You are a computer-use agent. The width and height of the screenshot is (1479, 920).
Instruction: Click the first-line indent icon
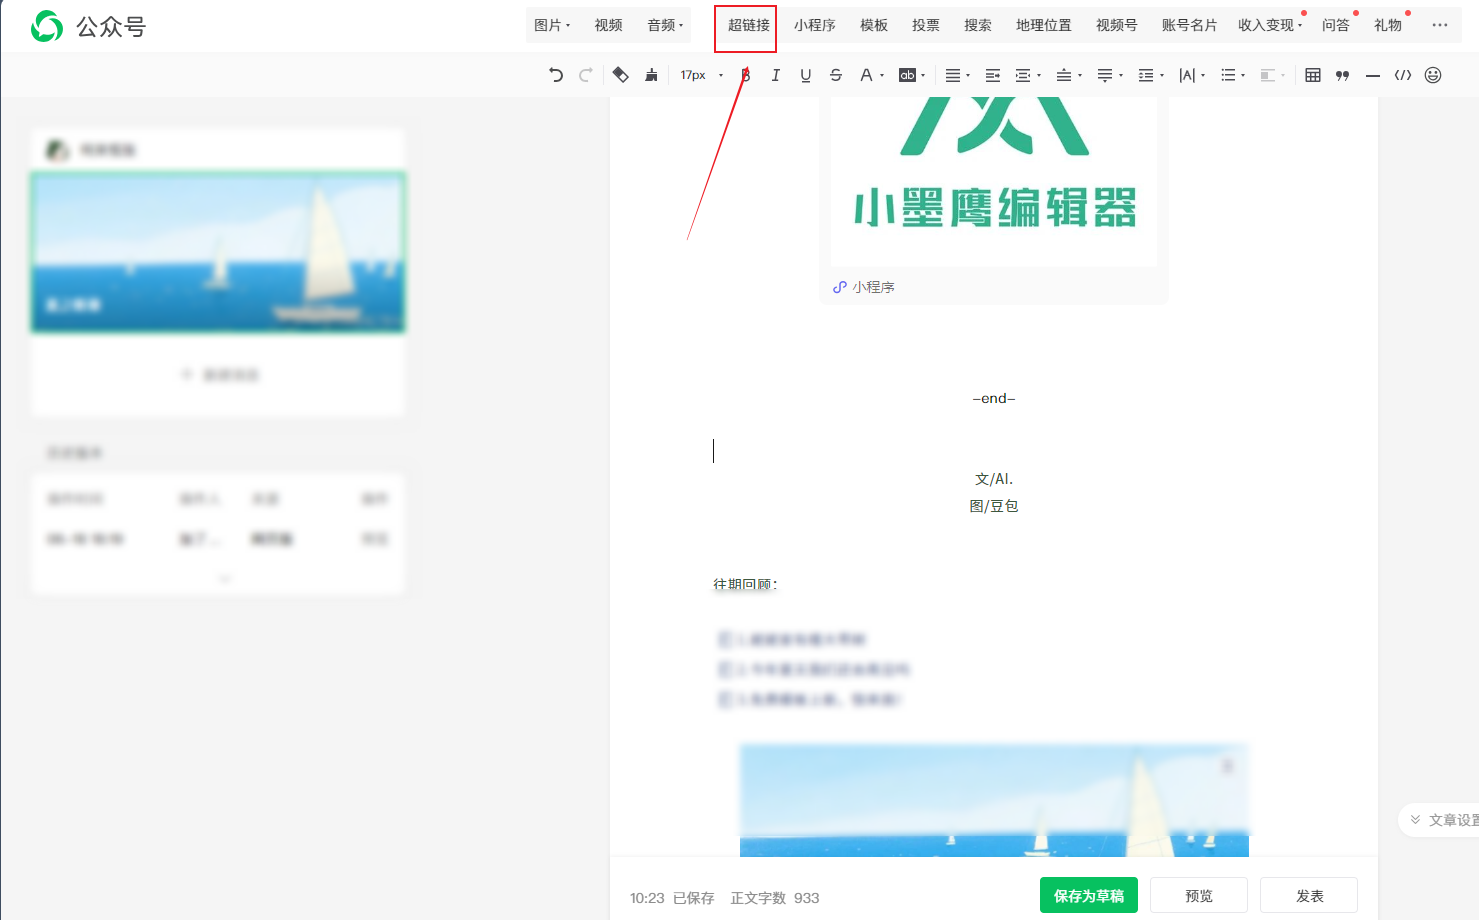point(1023,75)
